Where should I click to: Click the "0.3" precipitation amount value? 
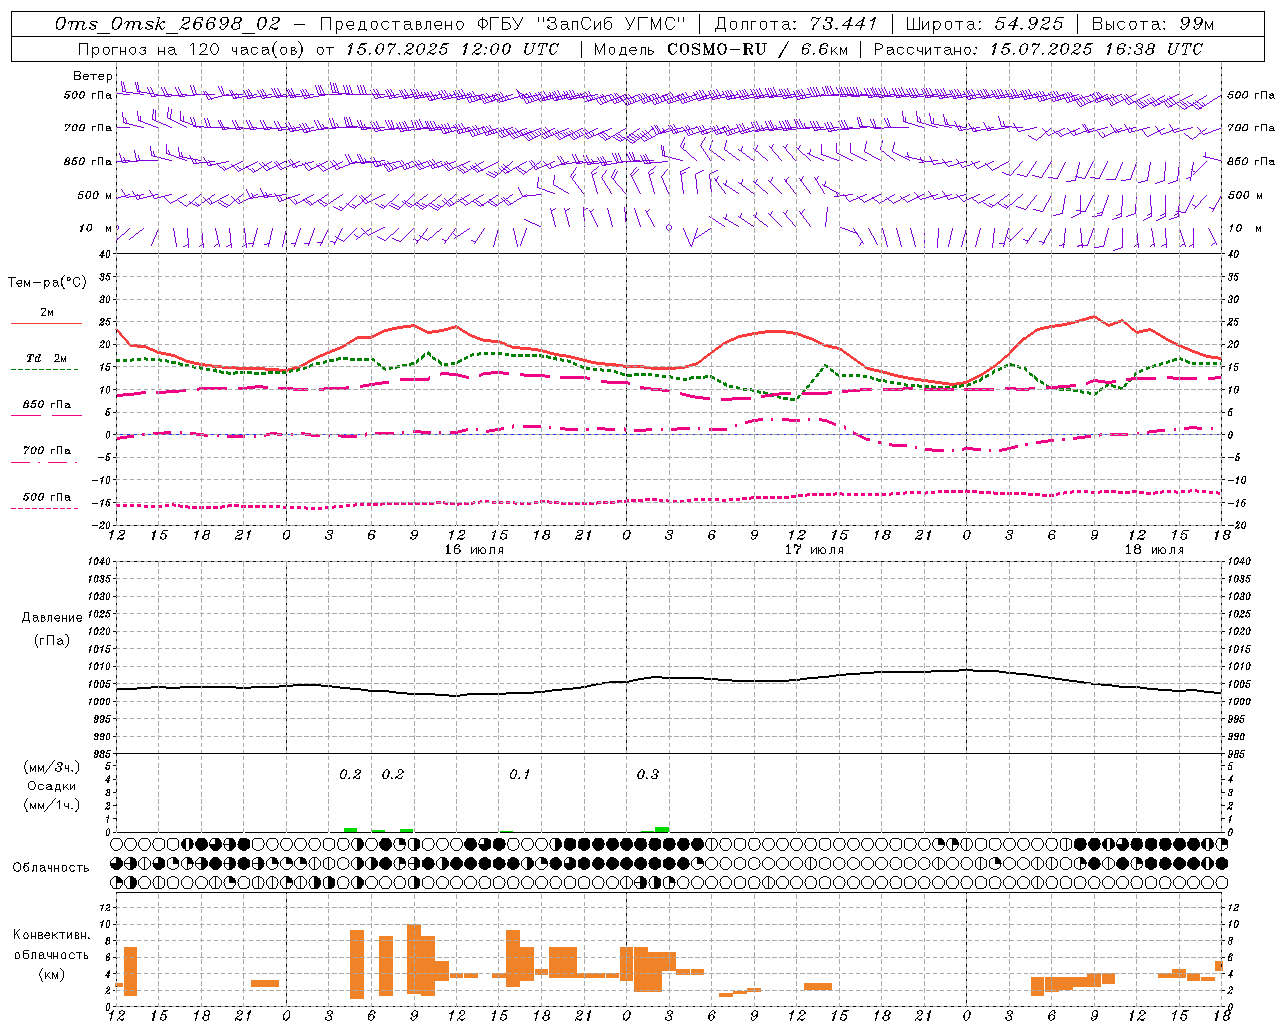[648, 774]
